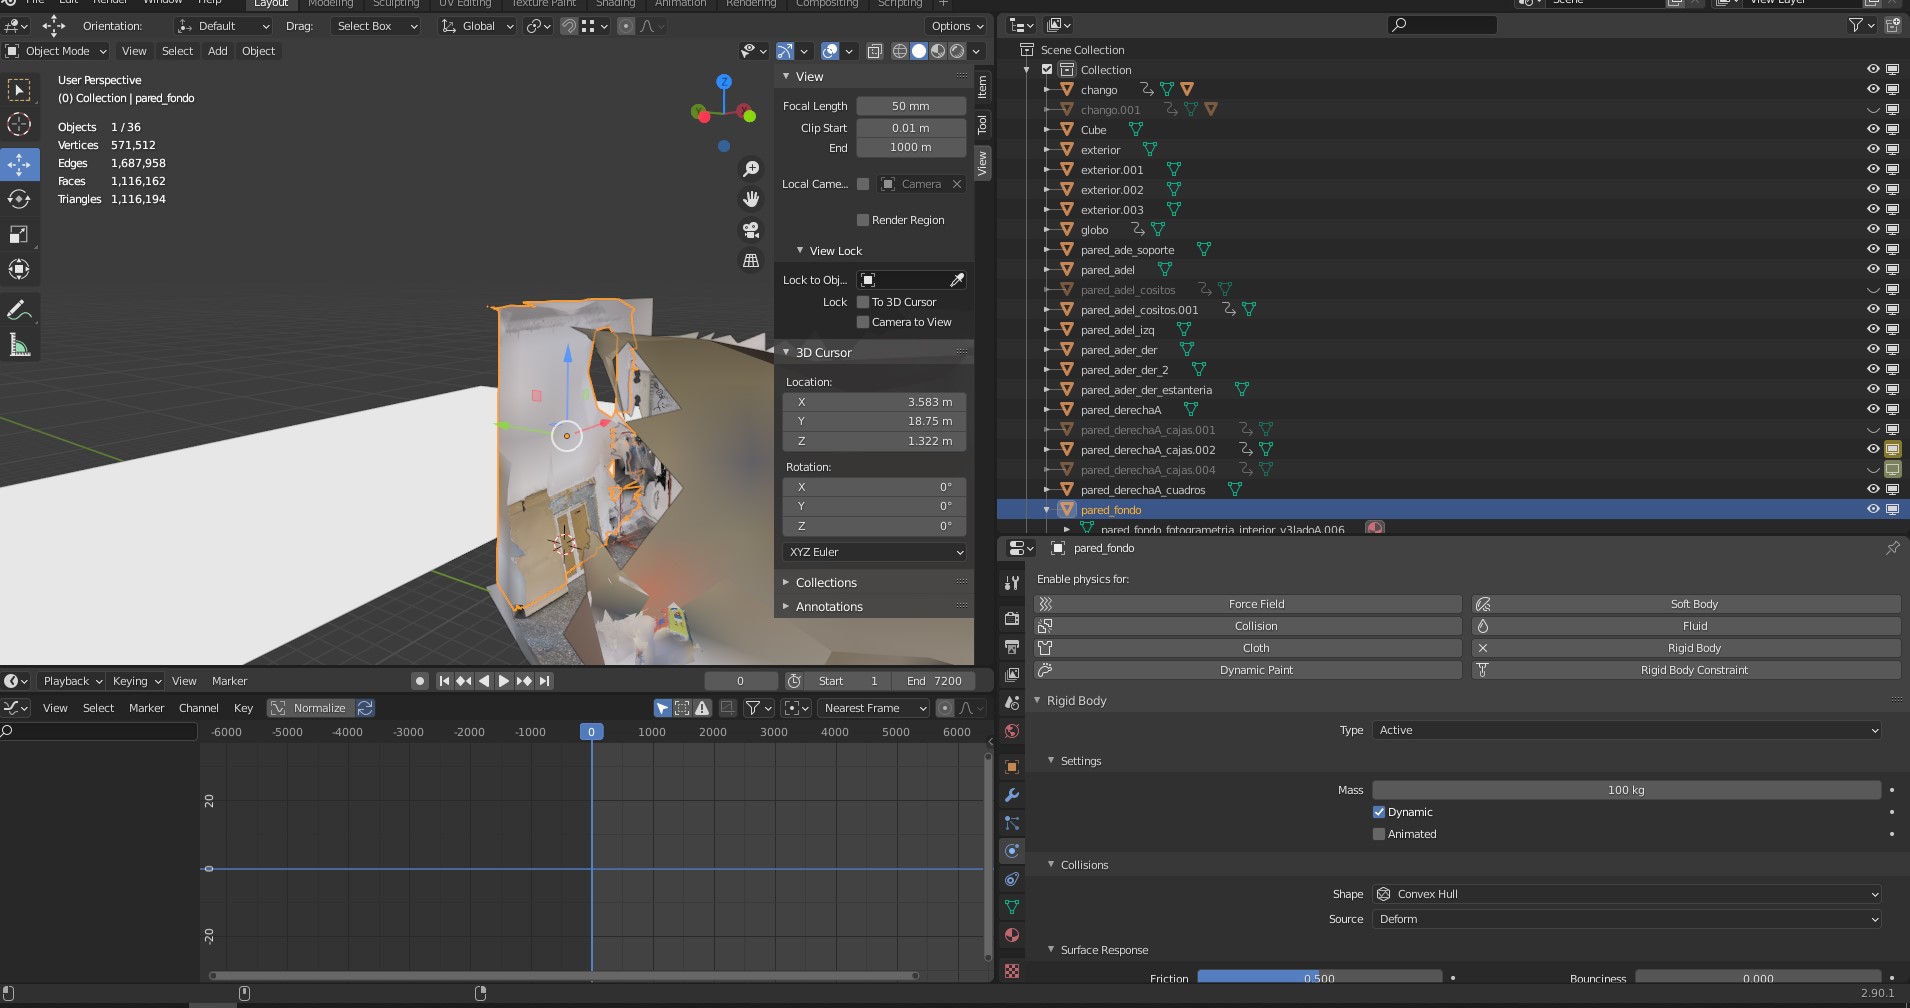This screenshot has height=1008, width=1910.
Task: Select the Annotate tool
Action: pyautogui.click(x=19, y=310)
